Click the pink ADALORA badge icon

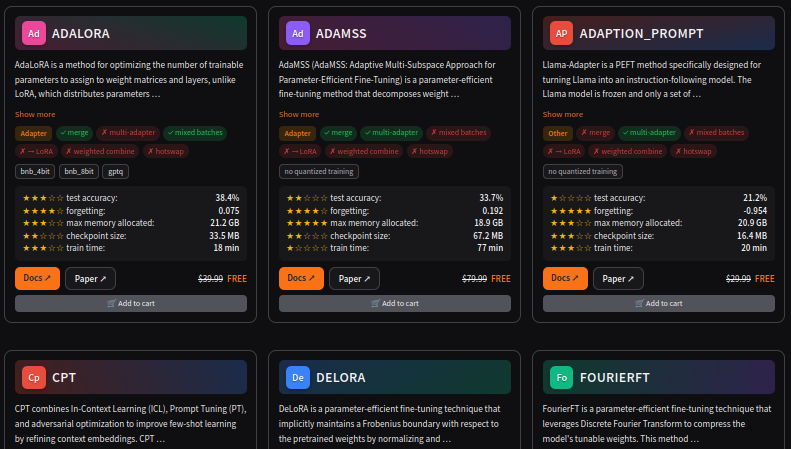pyautogui.click(x=34, y=33)
